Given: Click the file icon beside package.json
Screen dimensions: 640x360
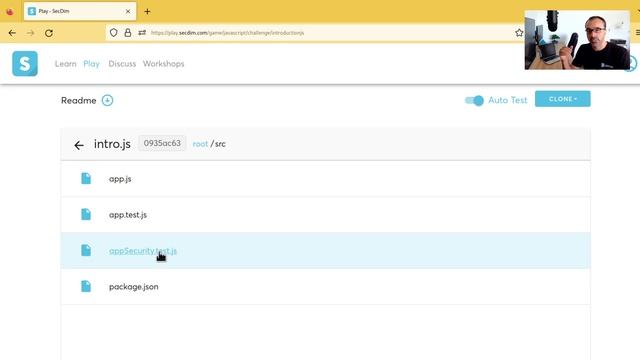Looking at the screenshot, I should click(86, 286).
